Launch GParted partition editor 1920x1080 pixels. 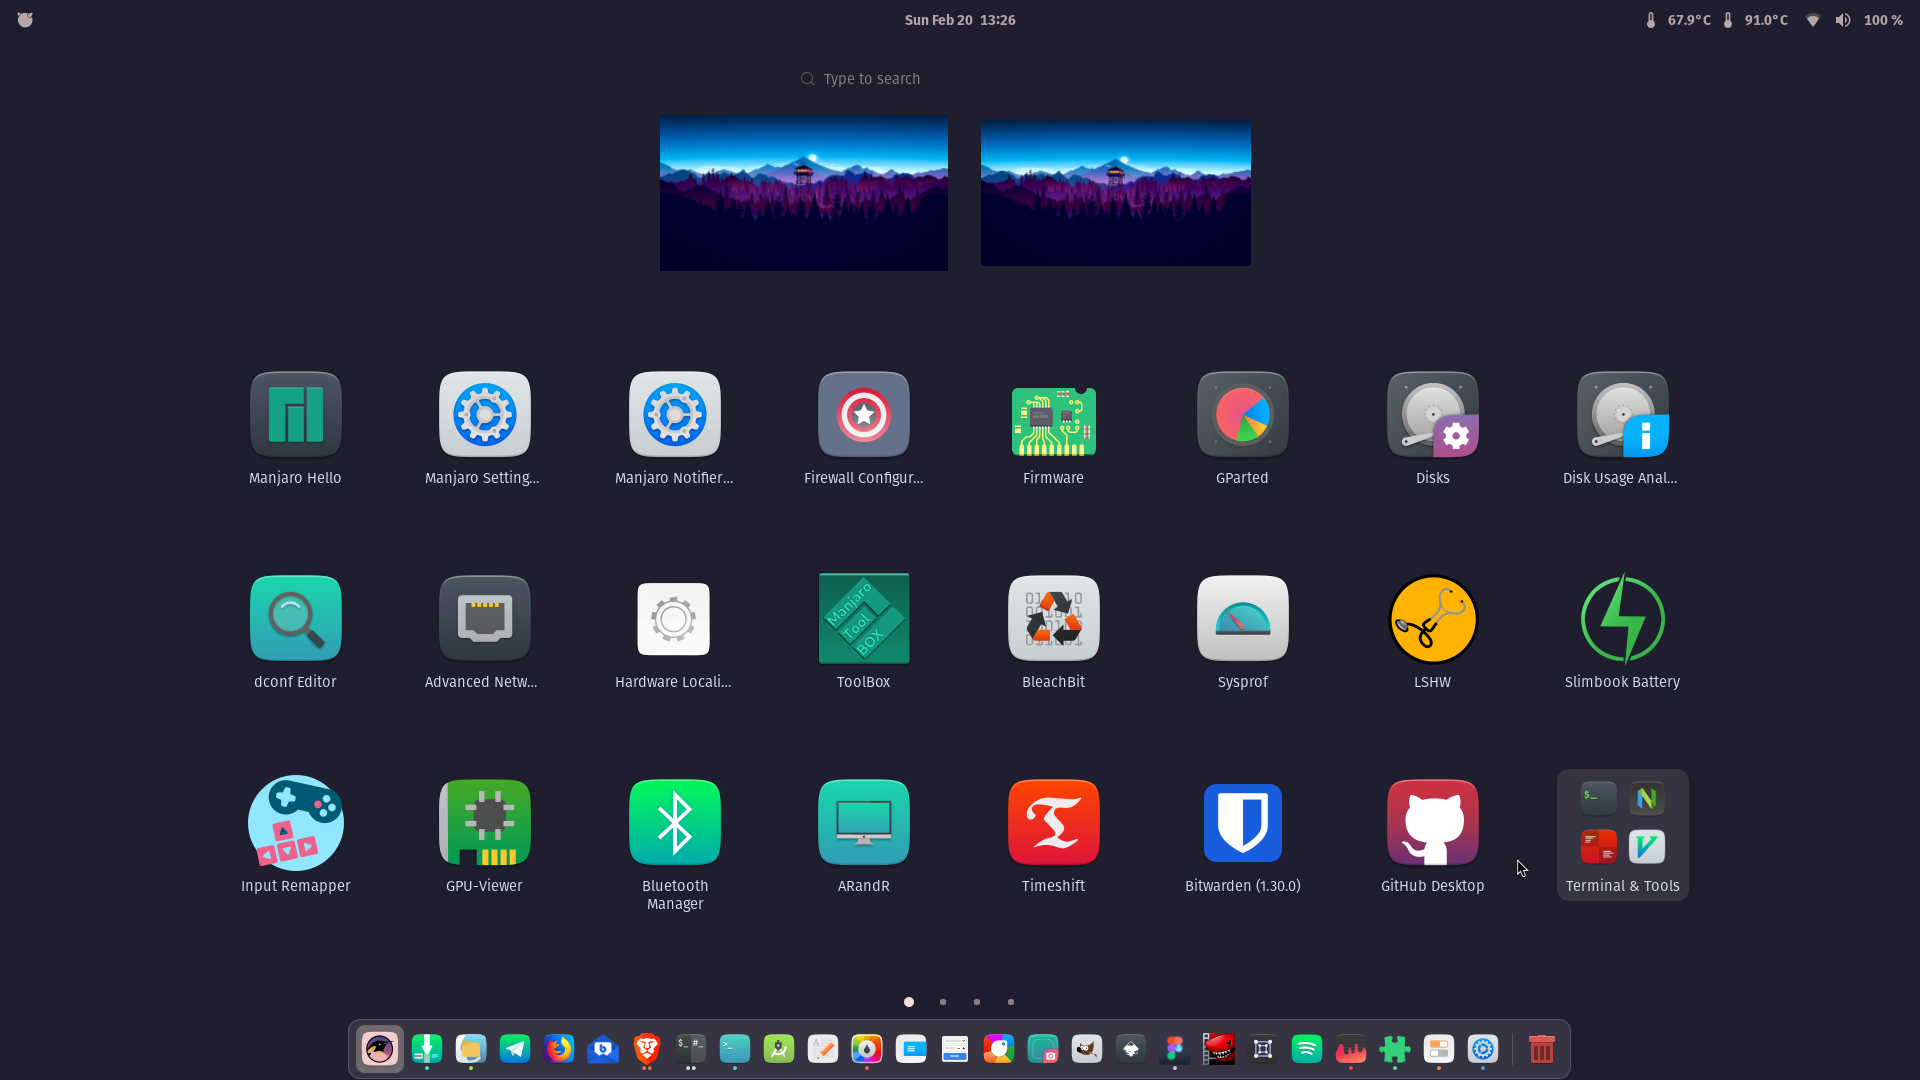(1242, 429)
